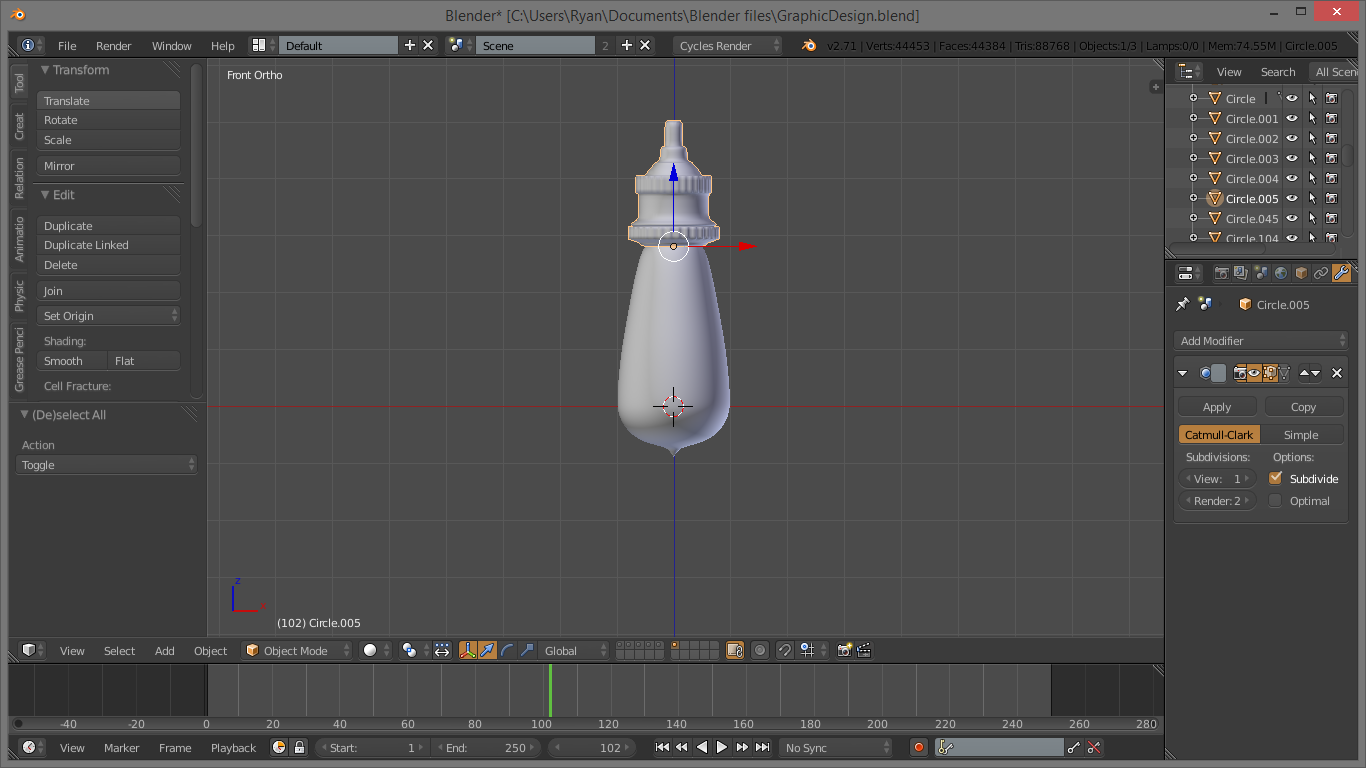Open the Cycles Render engine dropdown
The image size is (1366, 768).
click(x=727, y=45)
